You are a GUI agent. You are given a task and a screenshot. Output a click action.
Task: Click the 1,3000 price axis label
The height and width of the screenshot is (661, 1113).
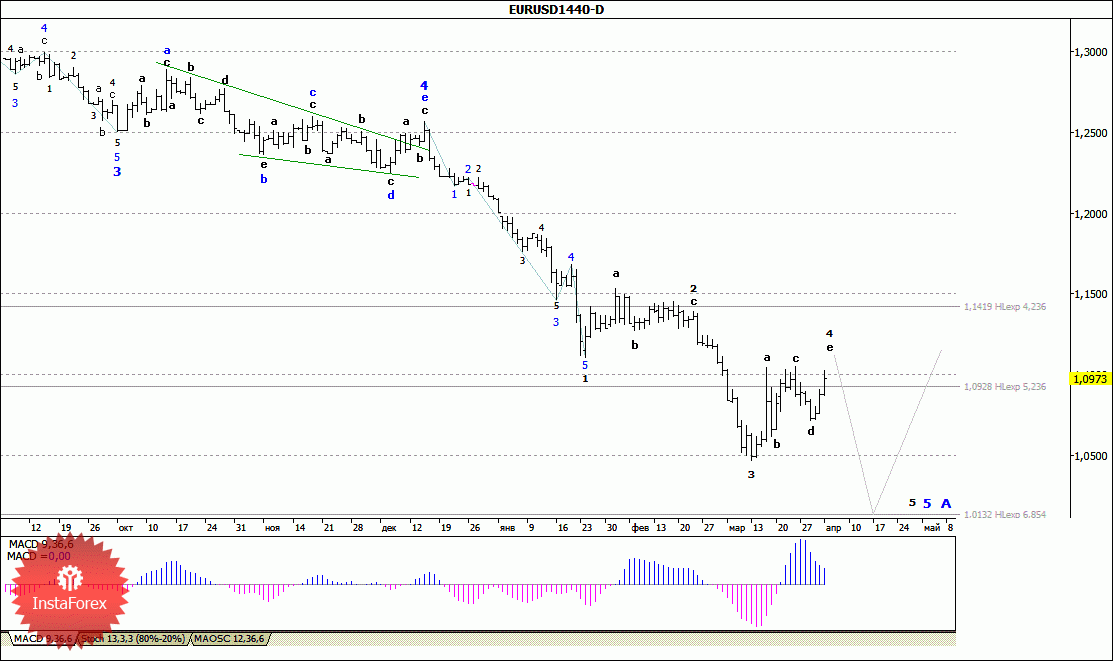click(x=1090, y=52)
